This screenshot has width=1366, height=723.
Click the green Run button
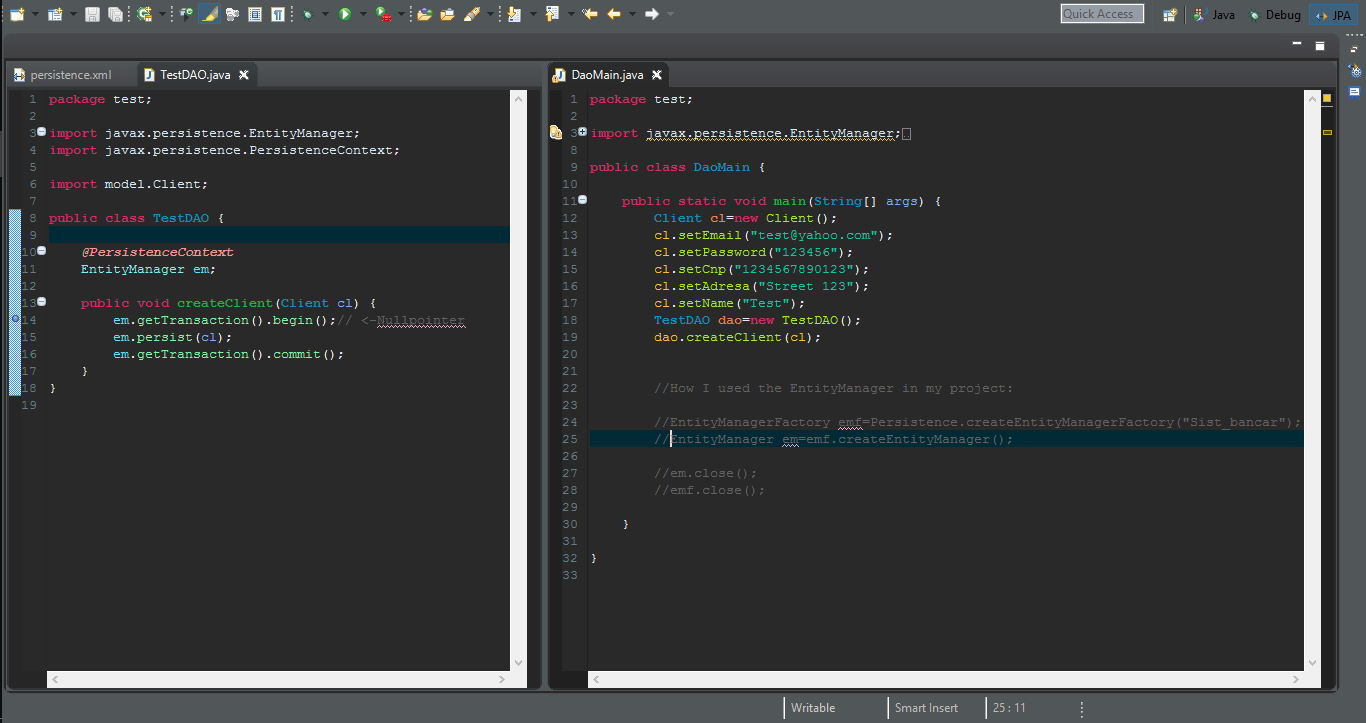point(345,14)
